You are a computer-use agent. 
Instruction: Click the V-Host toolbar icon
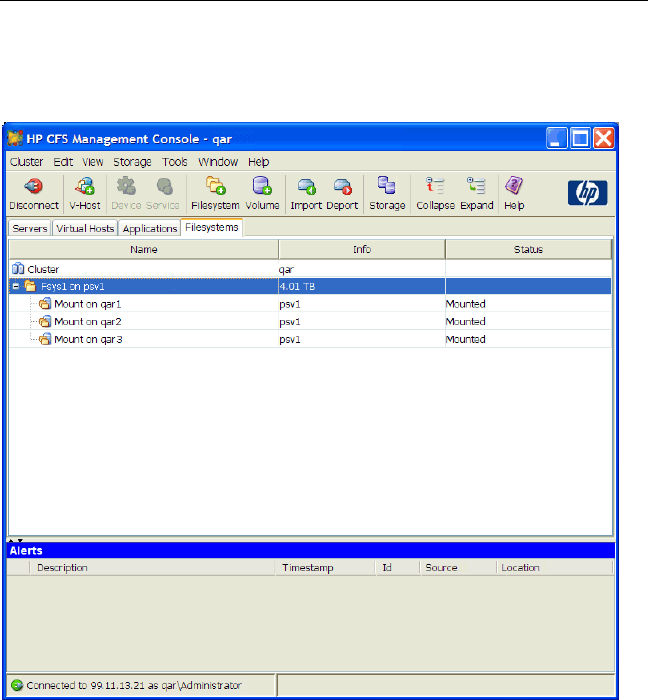[83, 186]
